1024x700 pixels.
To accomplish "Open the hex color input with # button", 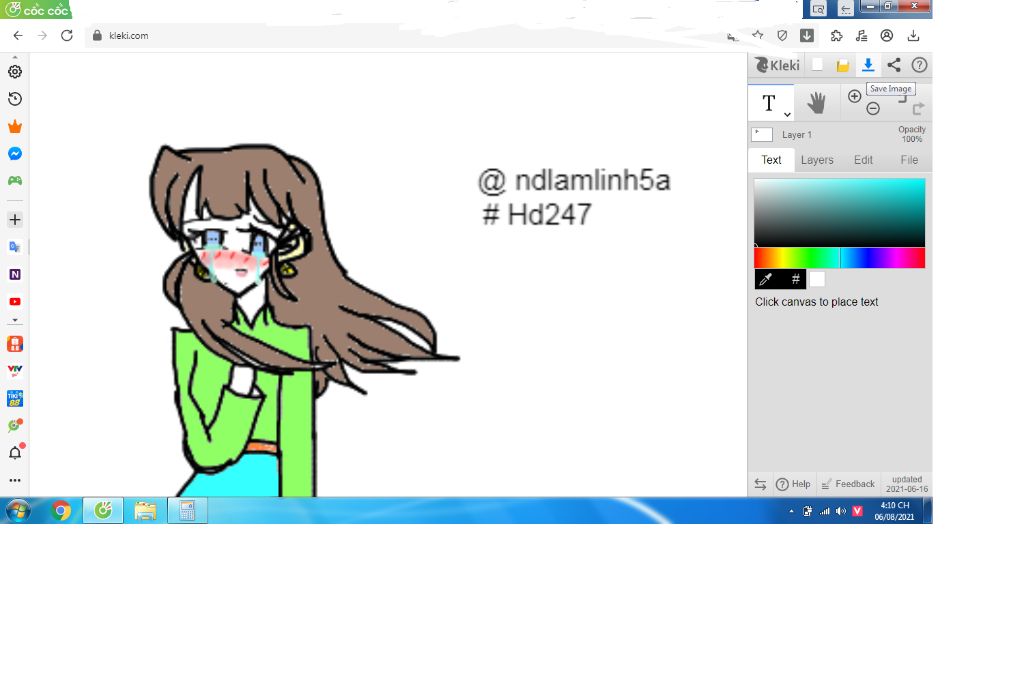I will coord(795,279).
